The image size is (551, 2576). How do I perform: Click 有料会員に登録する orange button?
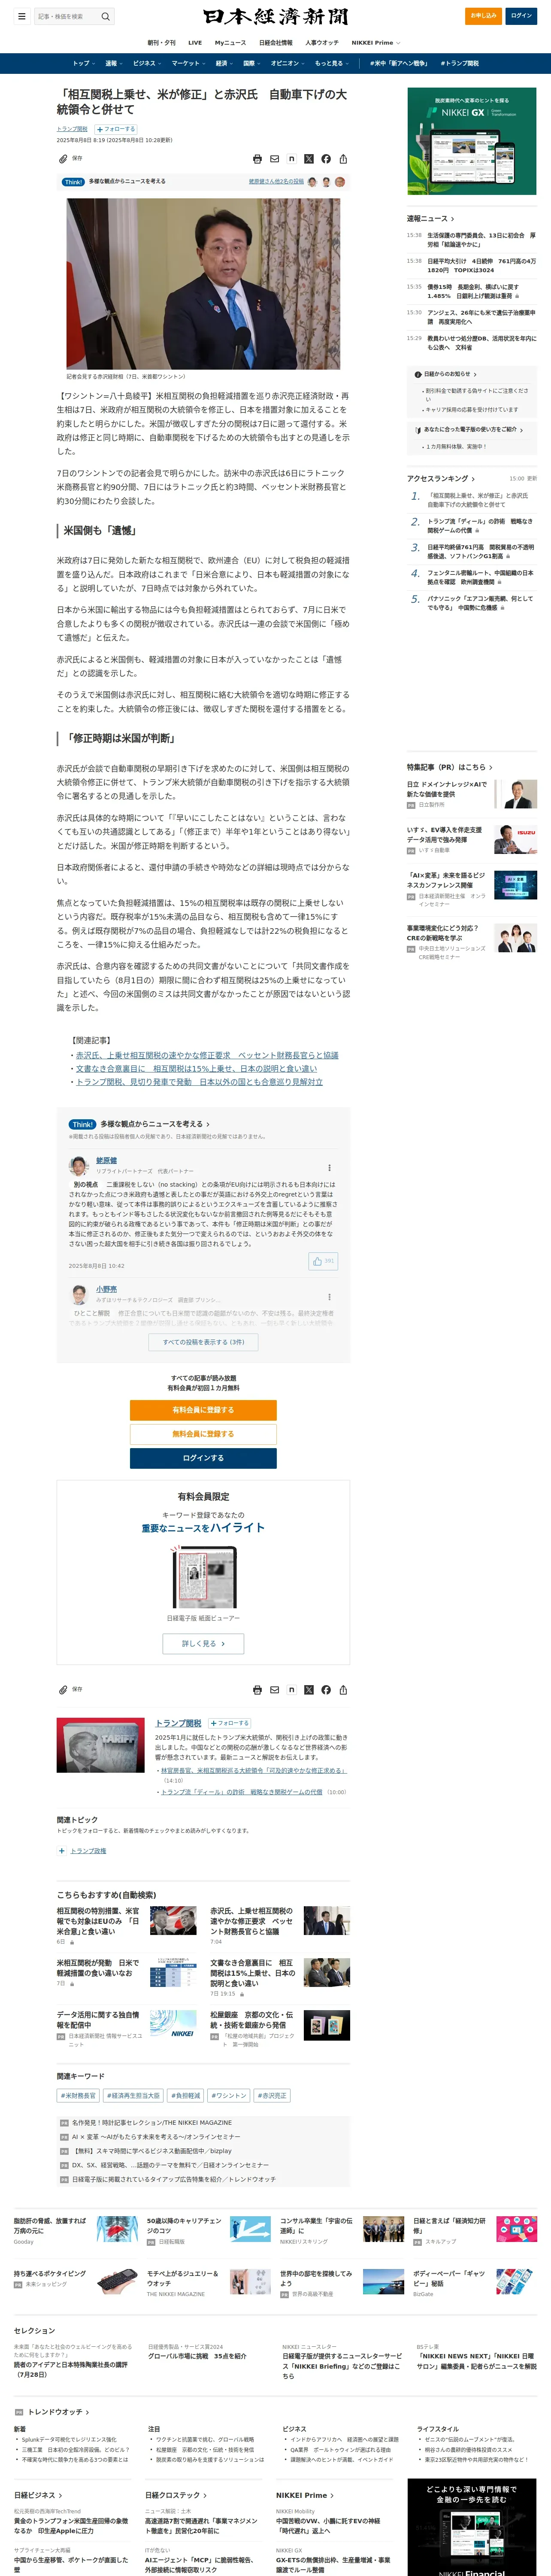[203, 1410]
